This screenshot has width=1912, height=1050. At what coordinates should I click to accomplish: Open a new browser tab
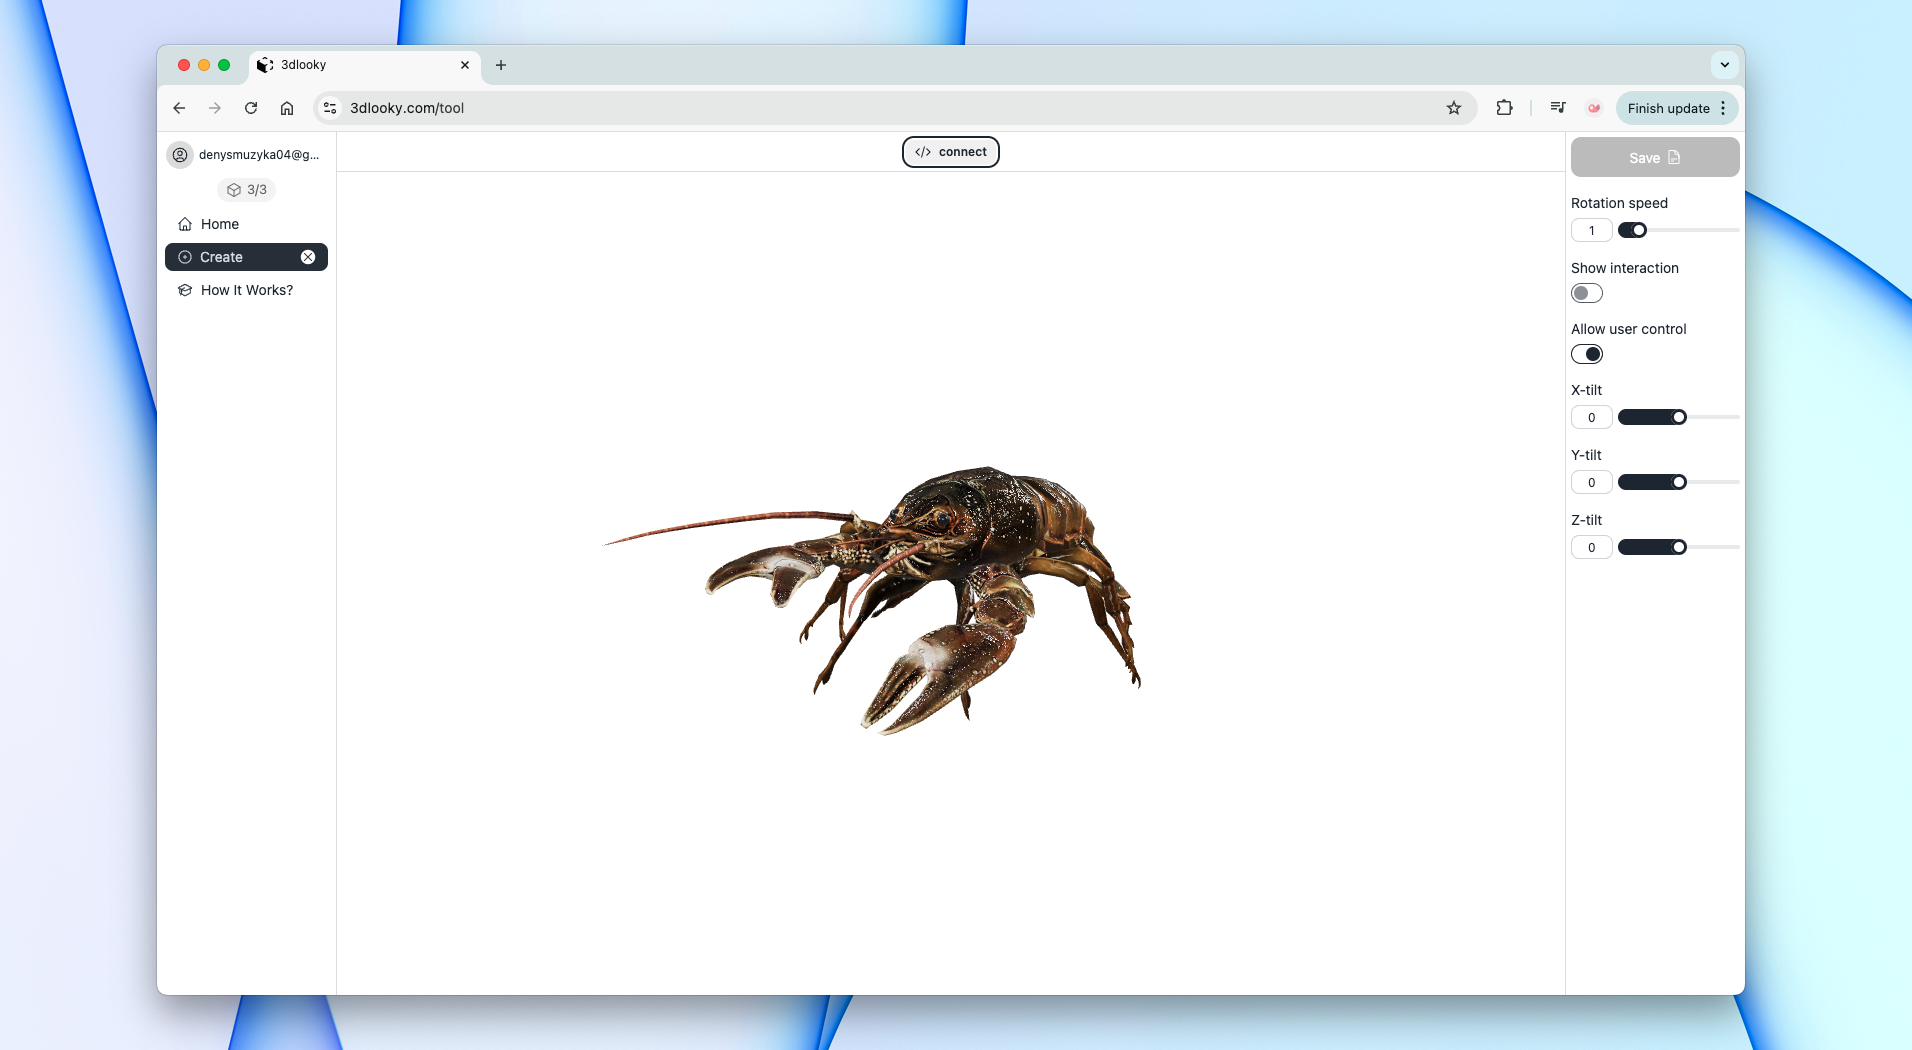point(501,65)
